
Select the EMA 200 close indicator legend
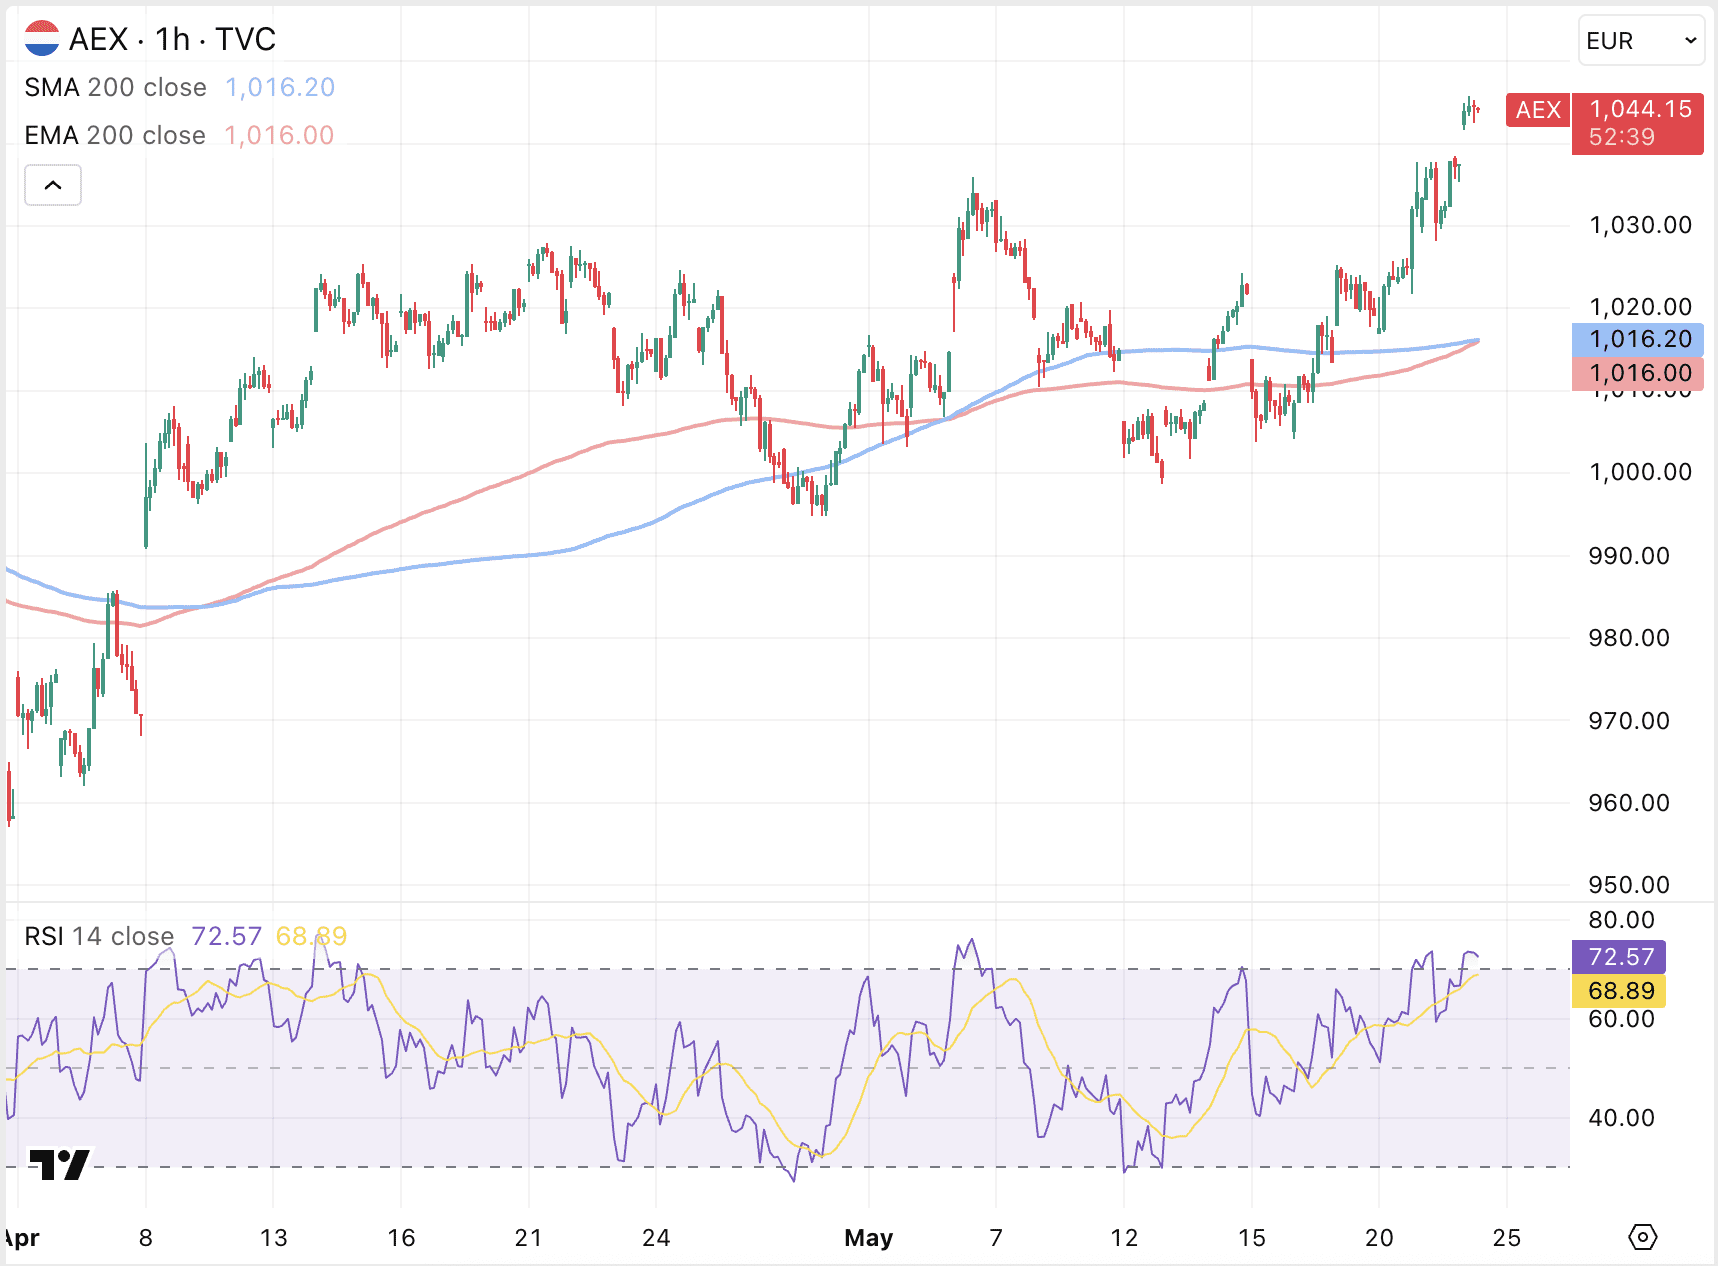115,135
